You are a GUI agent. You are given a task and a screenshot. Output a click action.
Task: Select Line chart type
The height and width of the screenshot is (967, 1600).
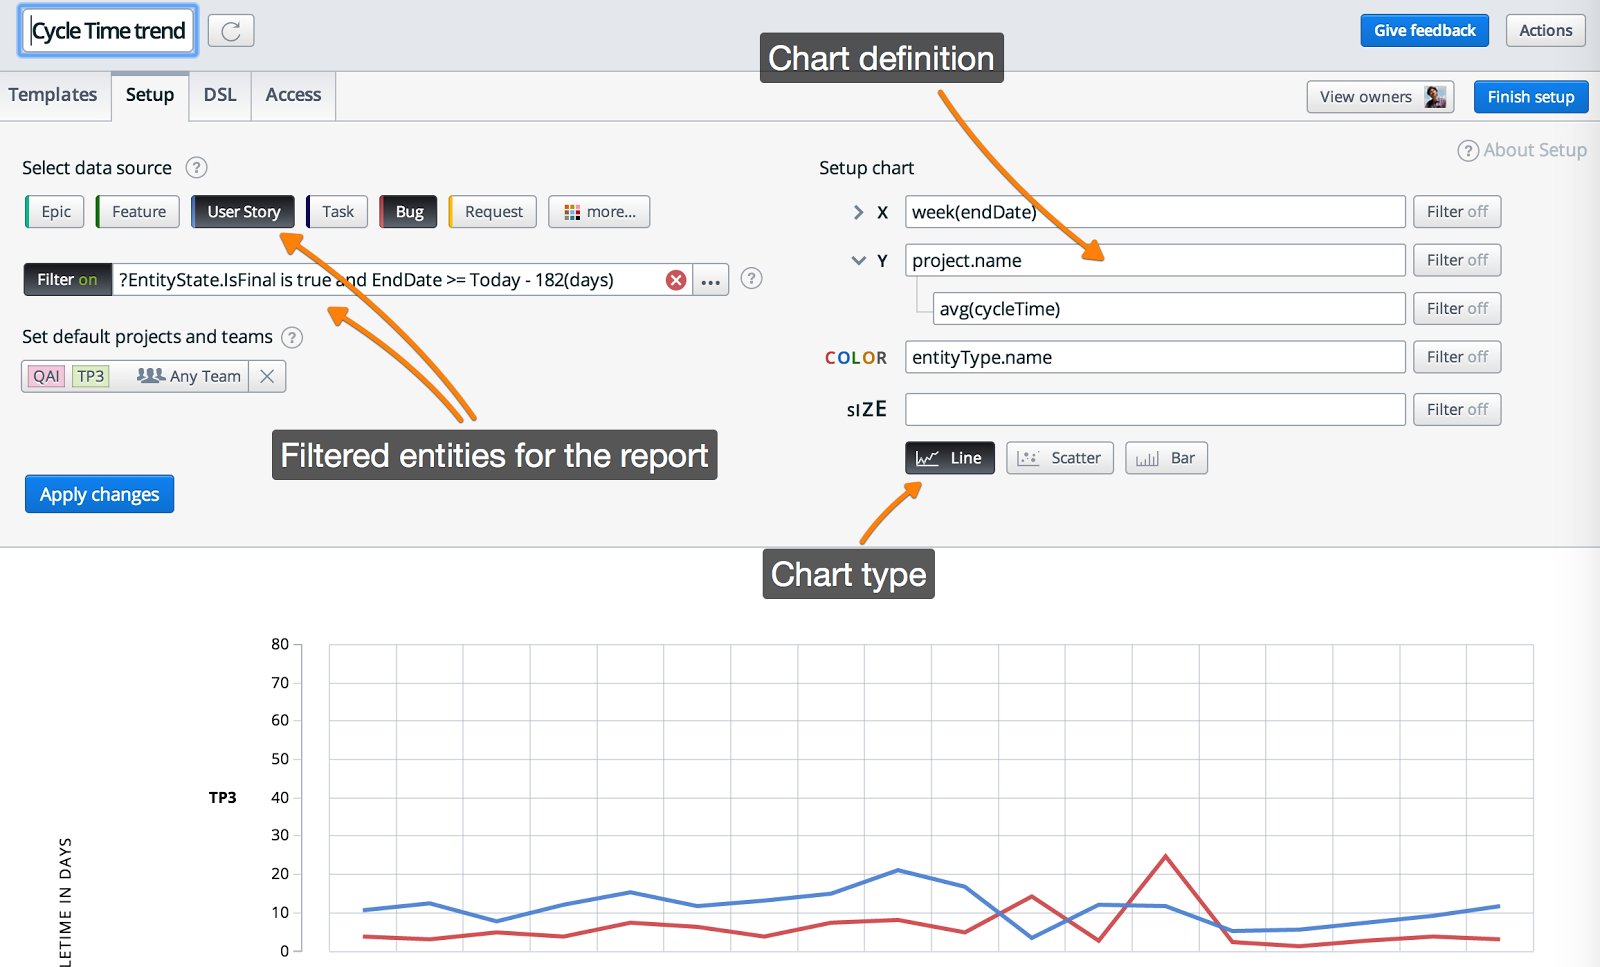(950, 458)
